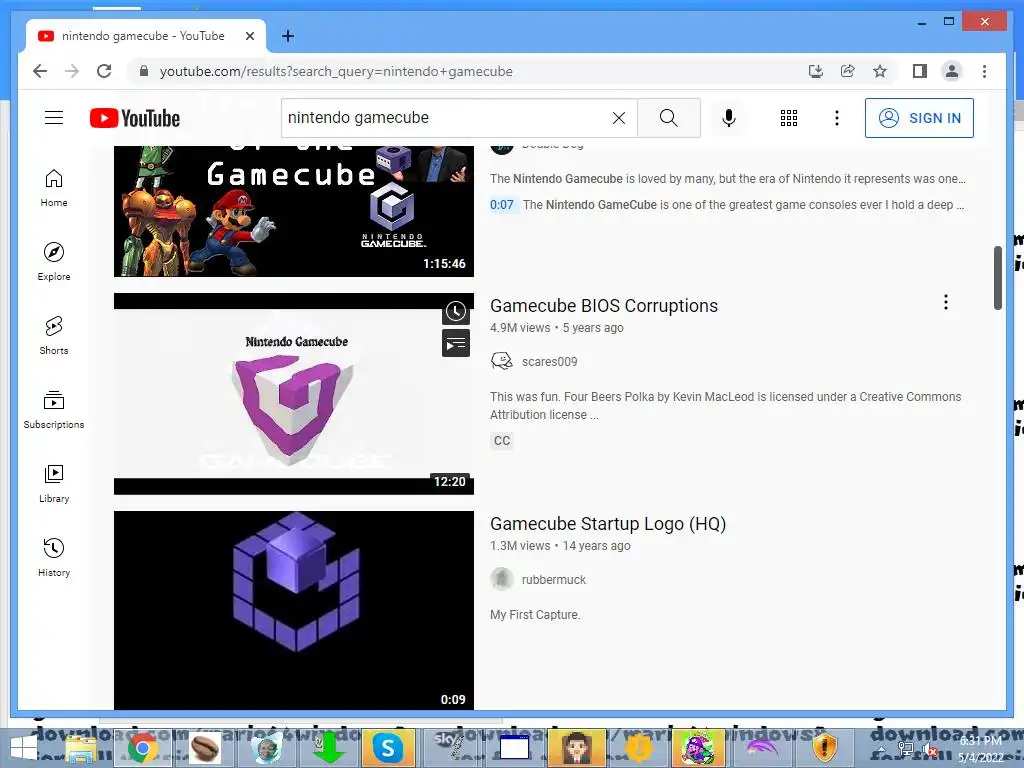This screenshot has height=768, width=1024.
Task: Open Explore in sidebar
Action: (x=54, y=261)
